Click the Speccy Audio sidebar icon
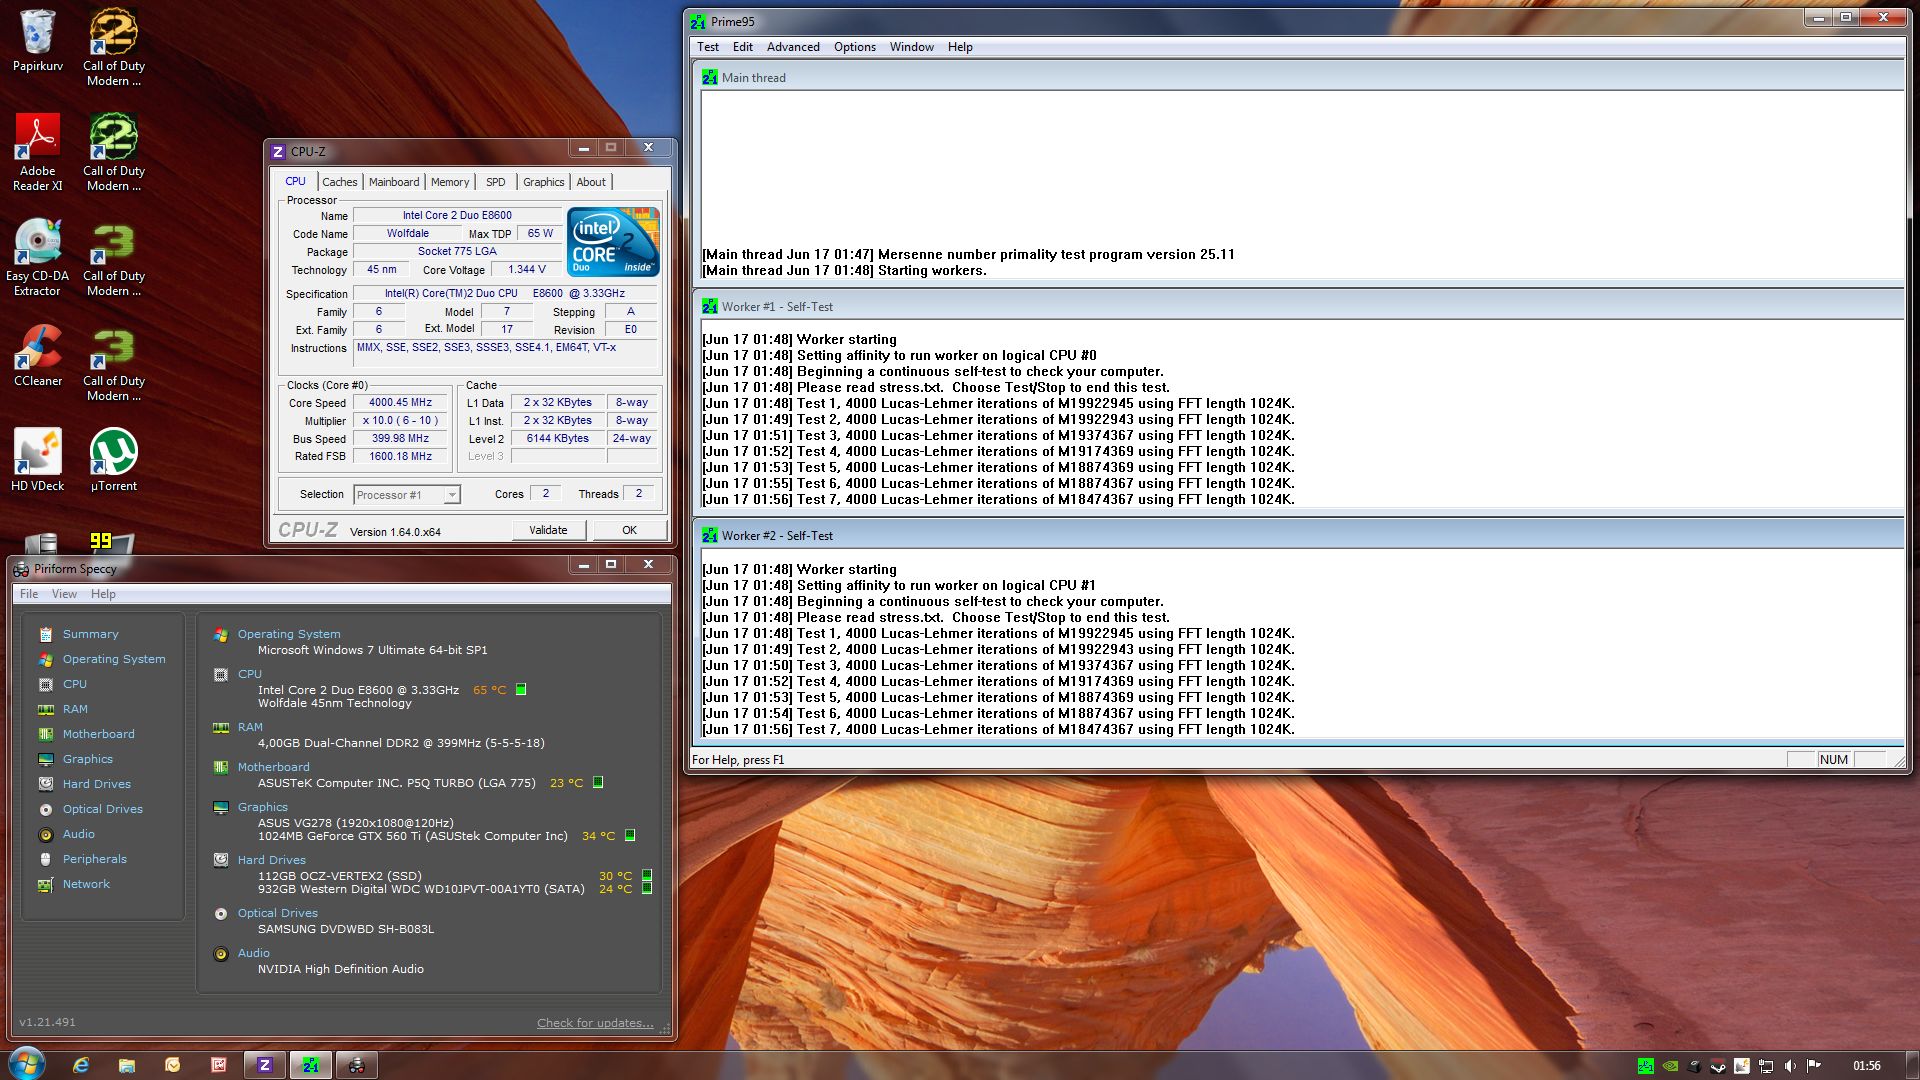The width and height of the screenshot is (1920, 1080). tap(46, 834)
